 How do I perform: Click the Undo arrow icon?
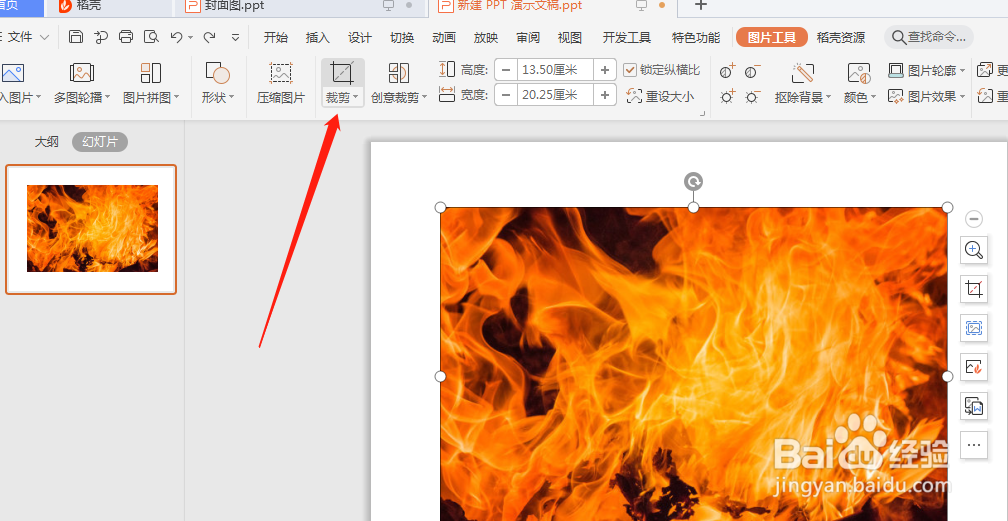[177, 37]
